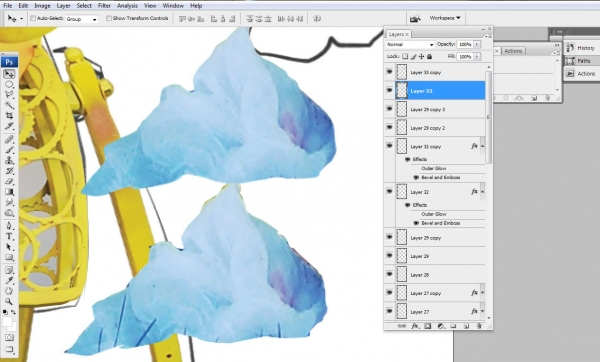Select the Type tool

click(x=9, y=236)
